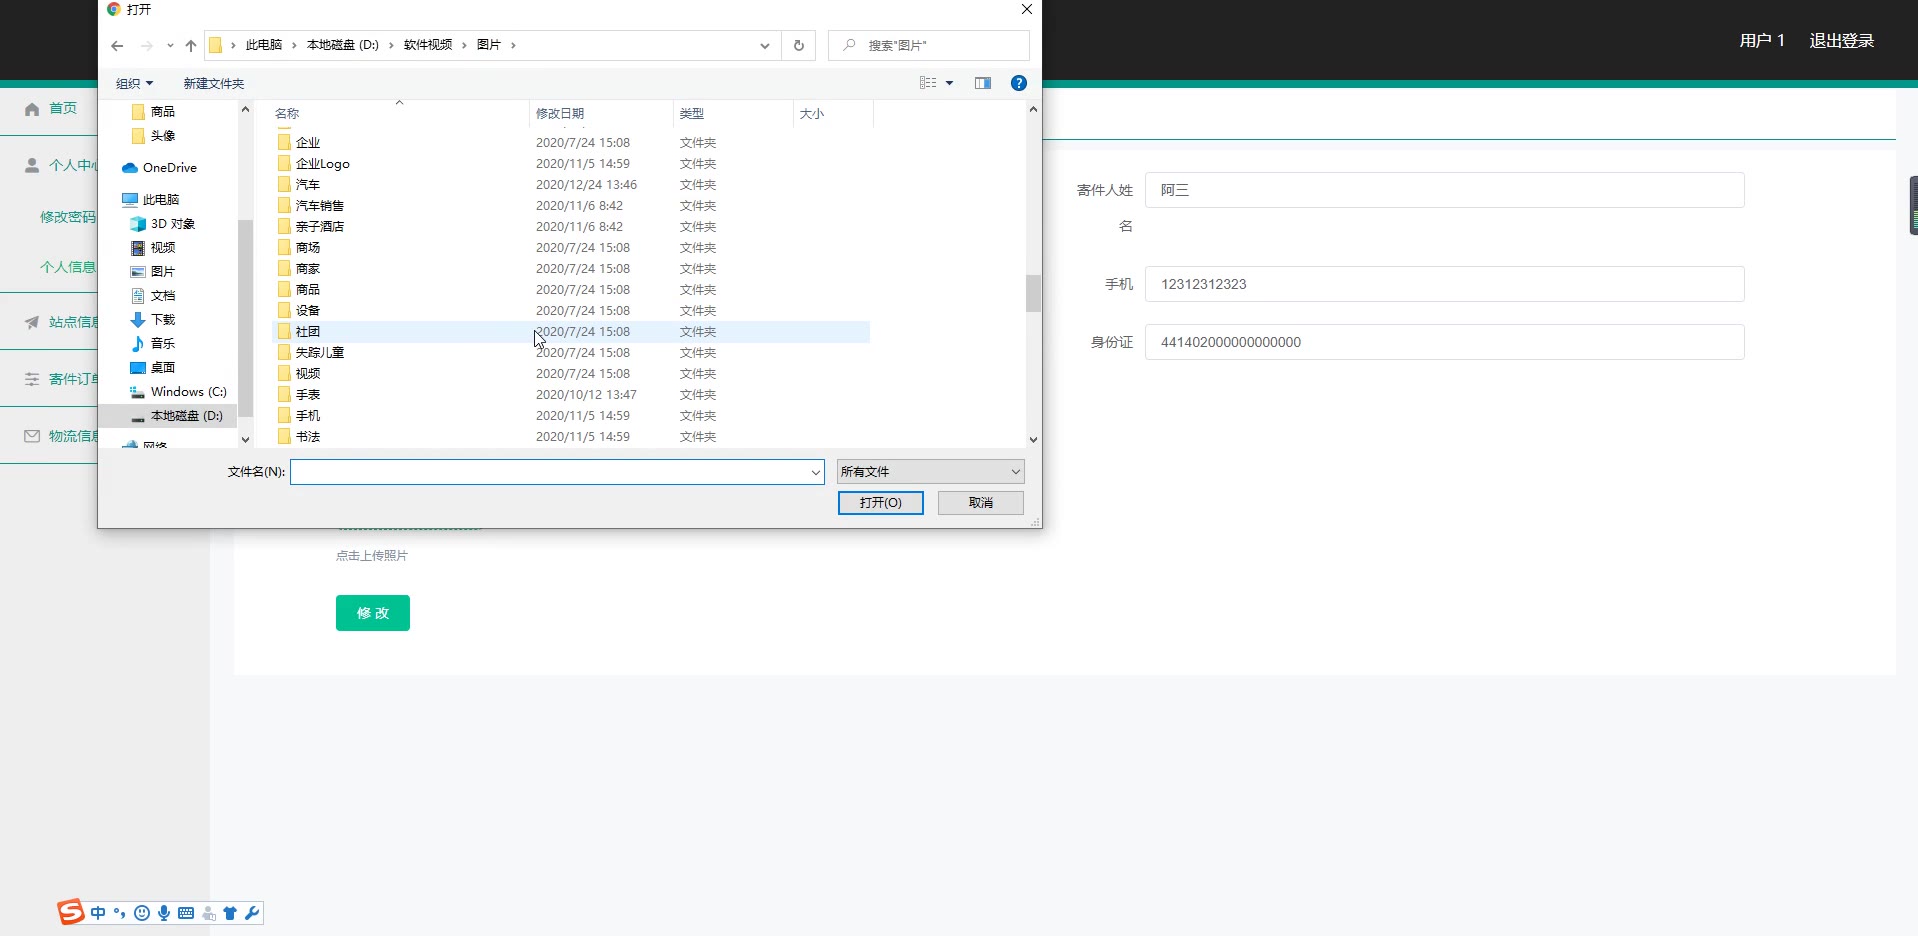Sort files by 类型 column
Viewport: 1918px width, 936px height.
(x=733, y=114)
